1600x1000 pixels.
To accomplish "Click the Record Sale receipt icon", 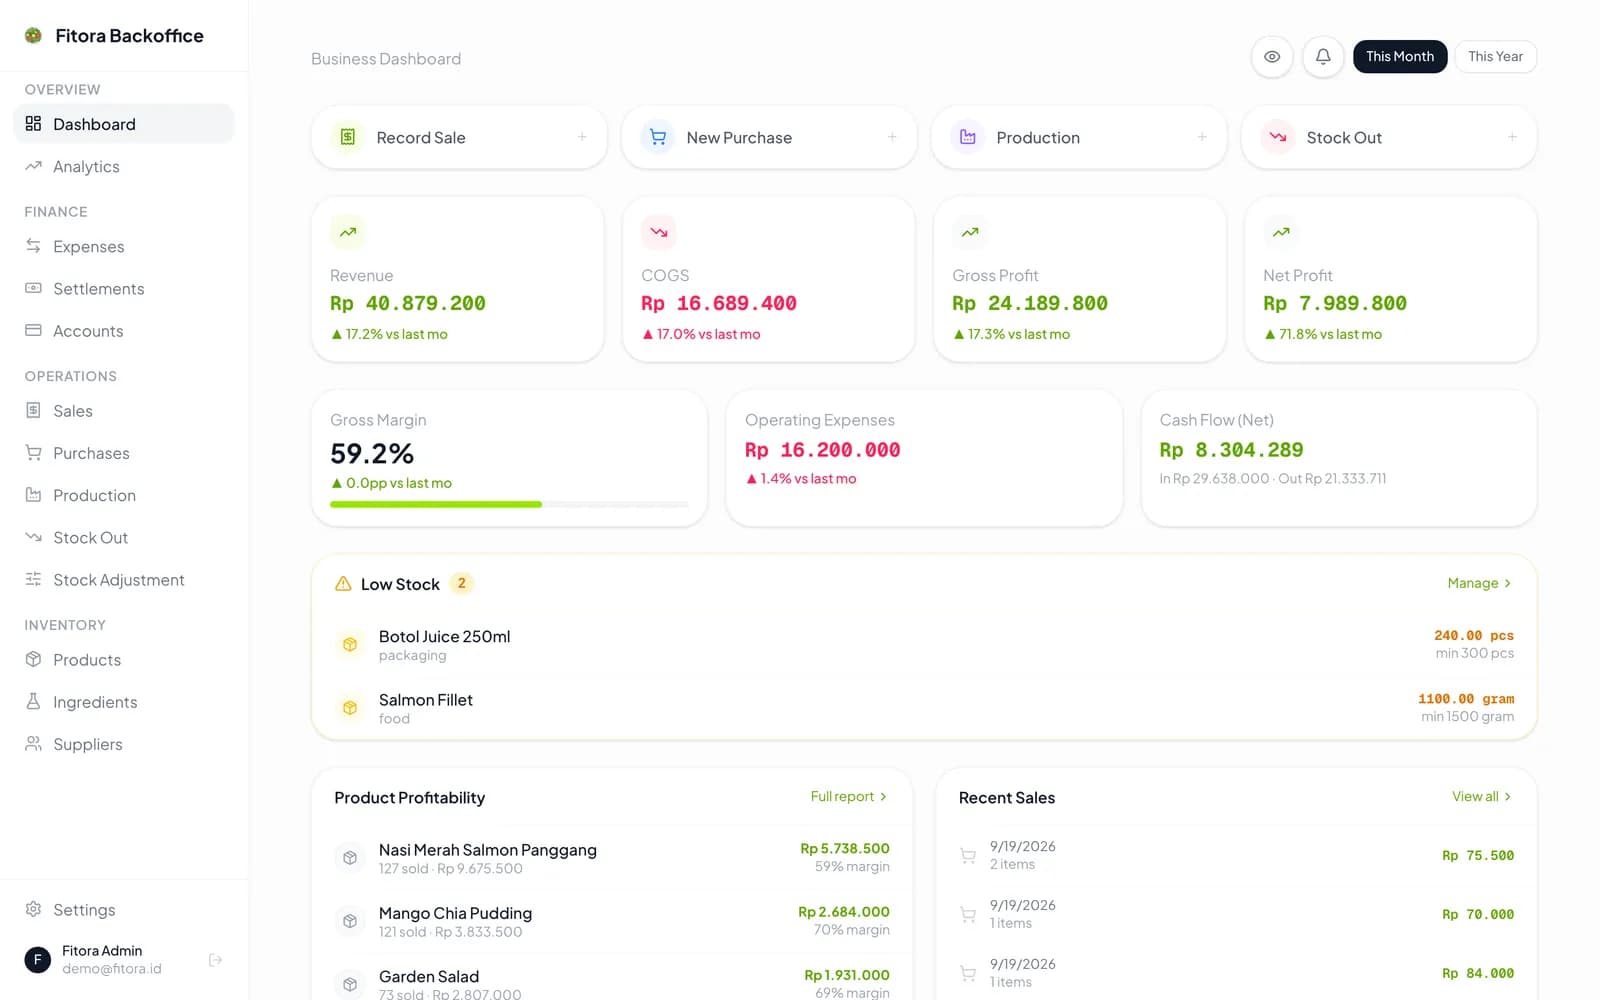I will point(348,137).
